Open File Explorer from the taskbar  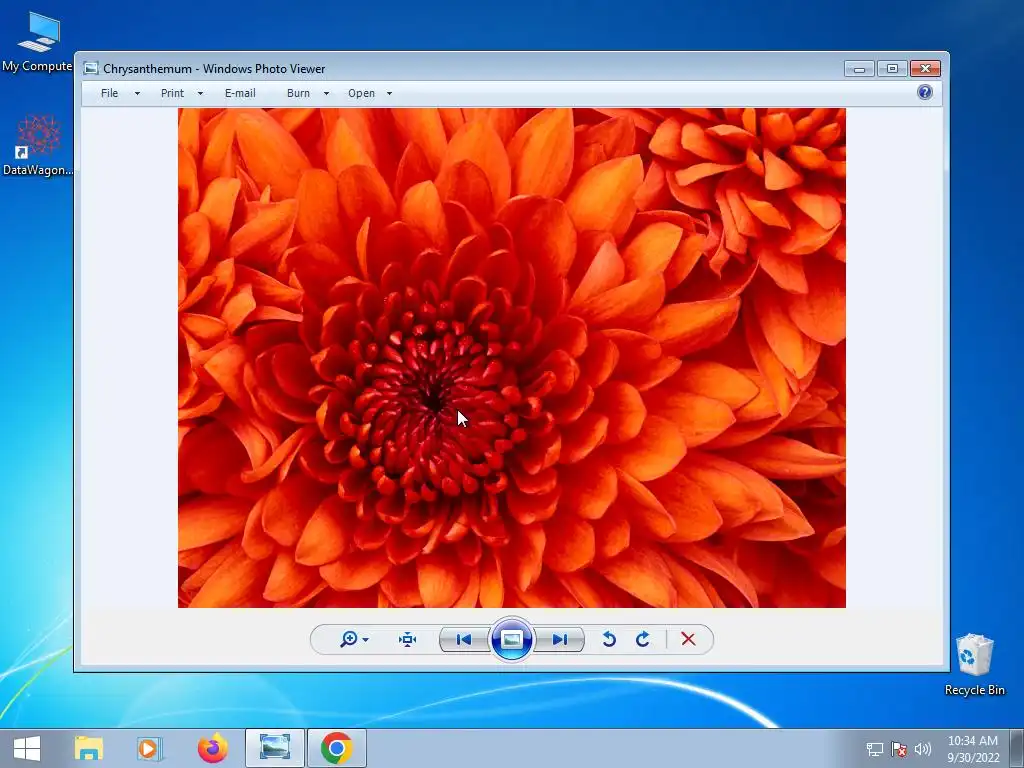pos(88,748)
